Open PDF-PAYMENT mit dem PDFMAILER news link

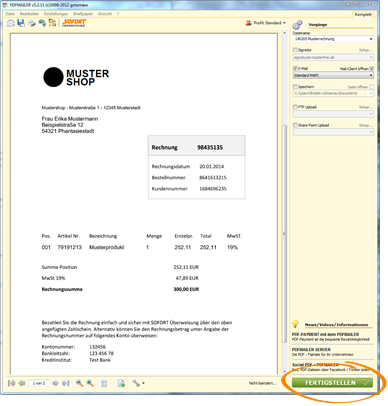[x=325, y=334]
